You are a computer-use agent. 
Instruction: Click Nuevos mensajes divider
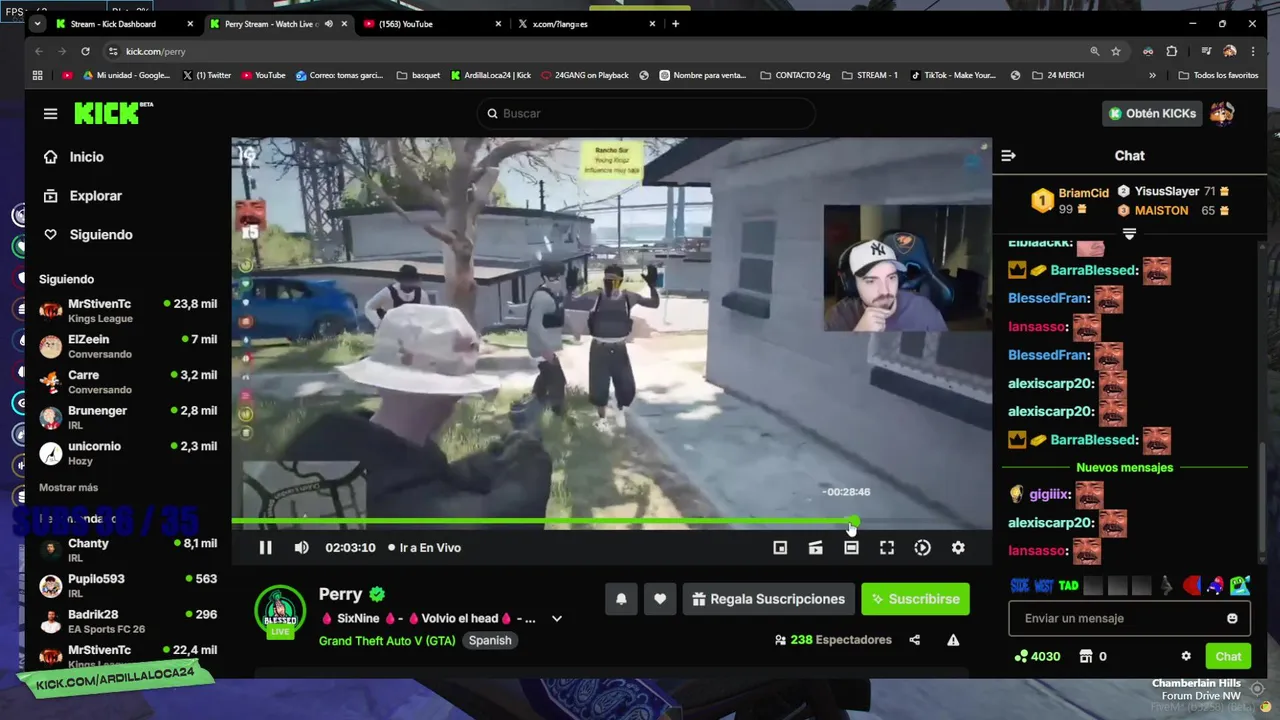point(1125,467)
